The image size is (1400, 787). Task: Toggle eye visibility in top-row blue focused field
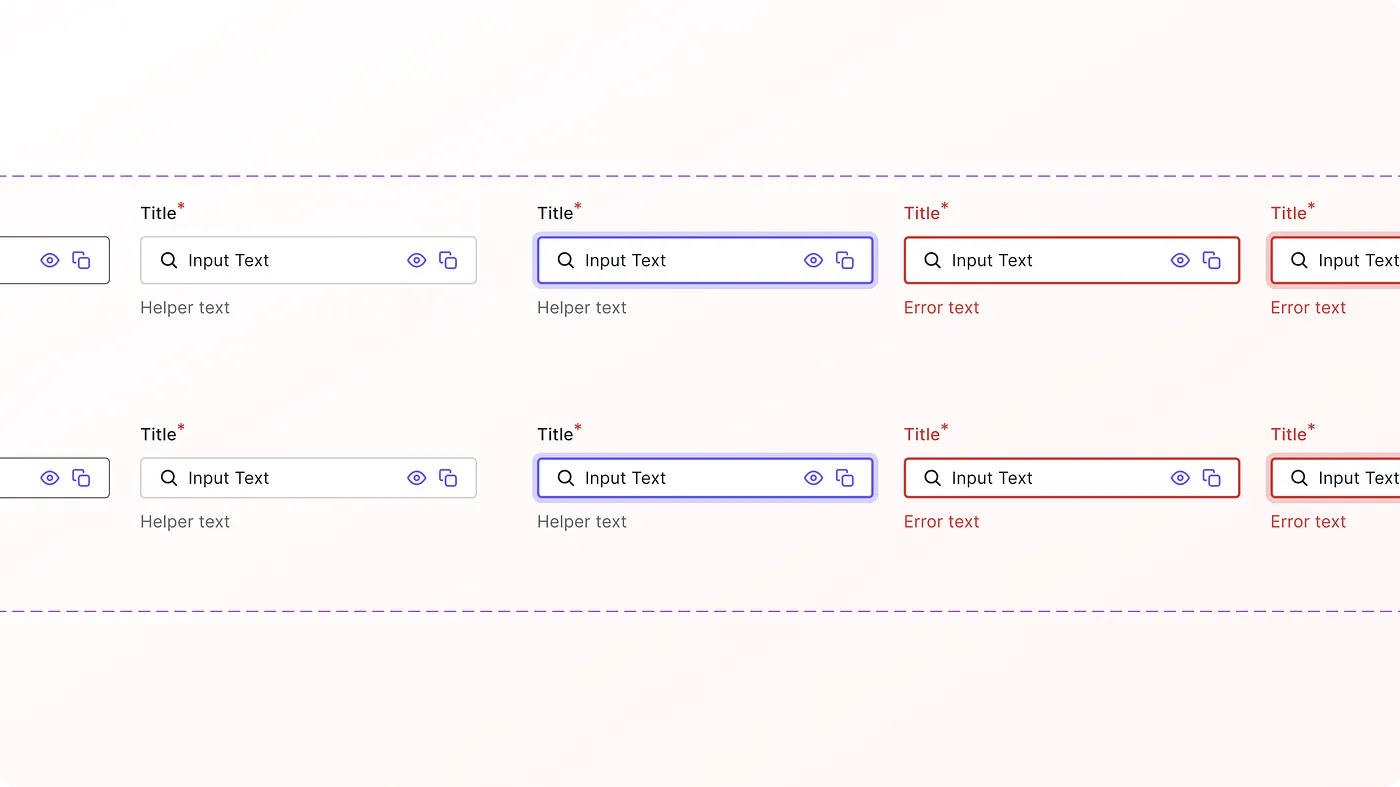point(814,260)
